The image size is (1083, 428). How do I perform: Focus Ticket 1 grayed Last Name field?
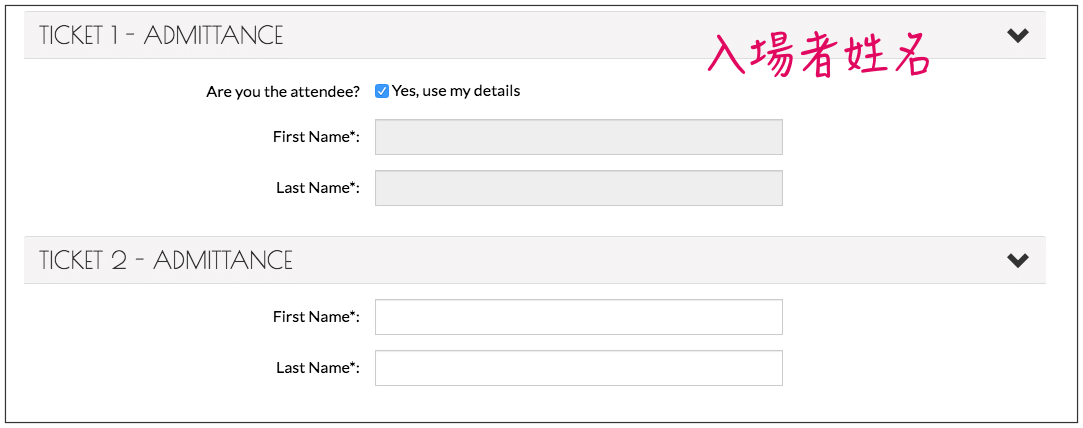579,188
